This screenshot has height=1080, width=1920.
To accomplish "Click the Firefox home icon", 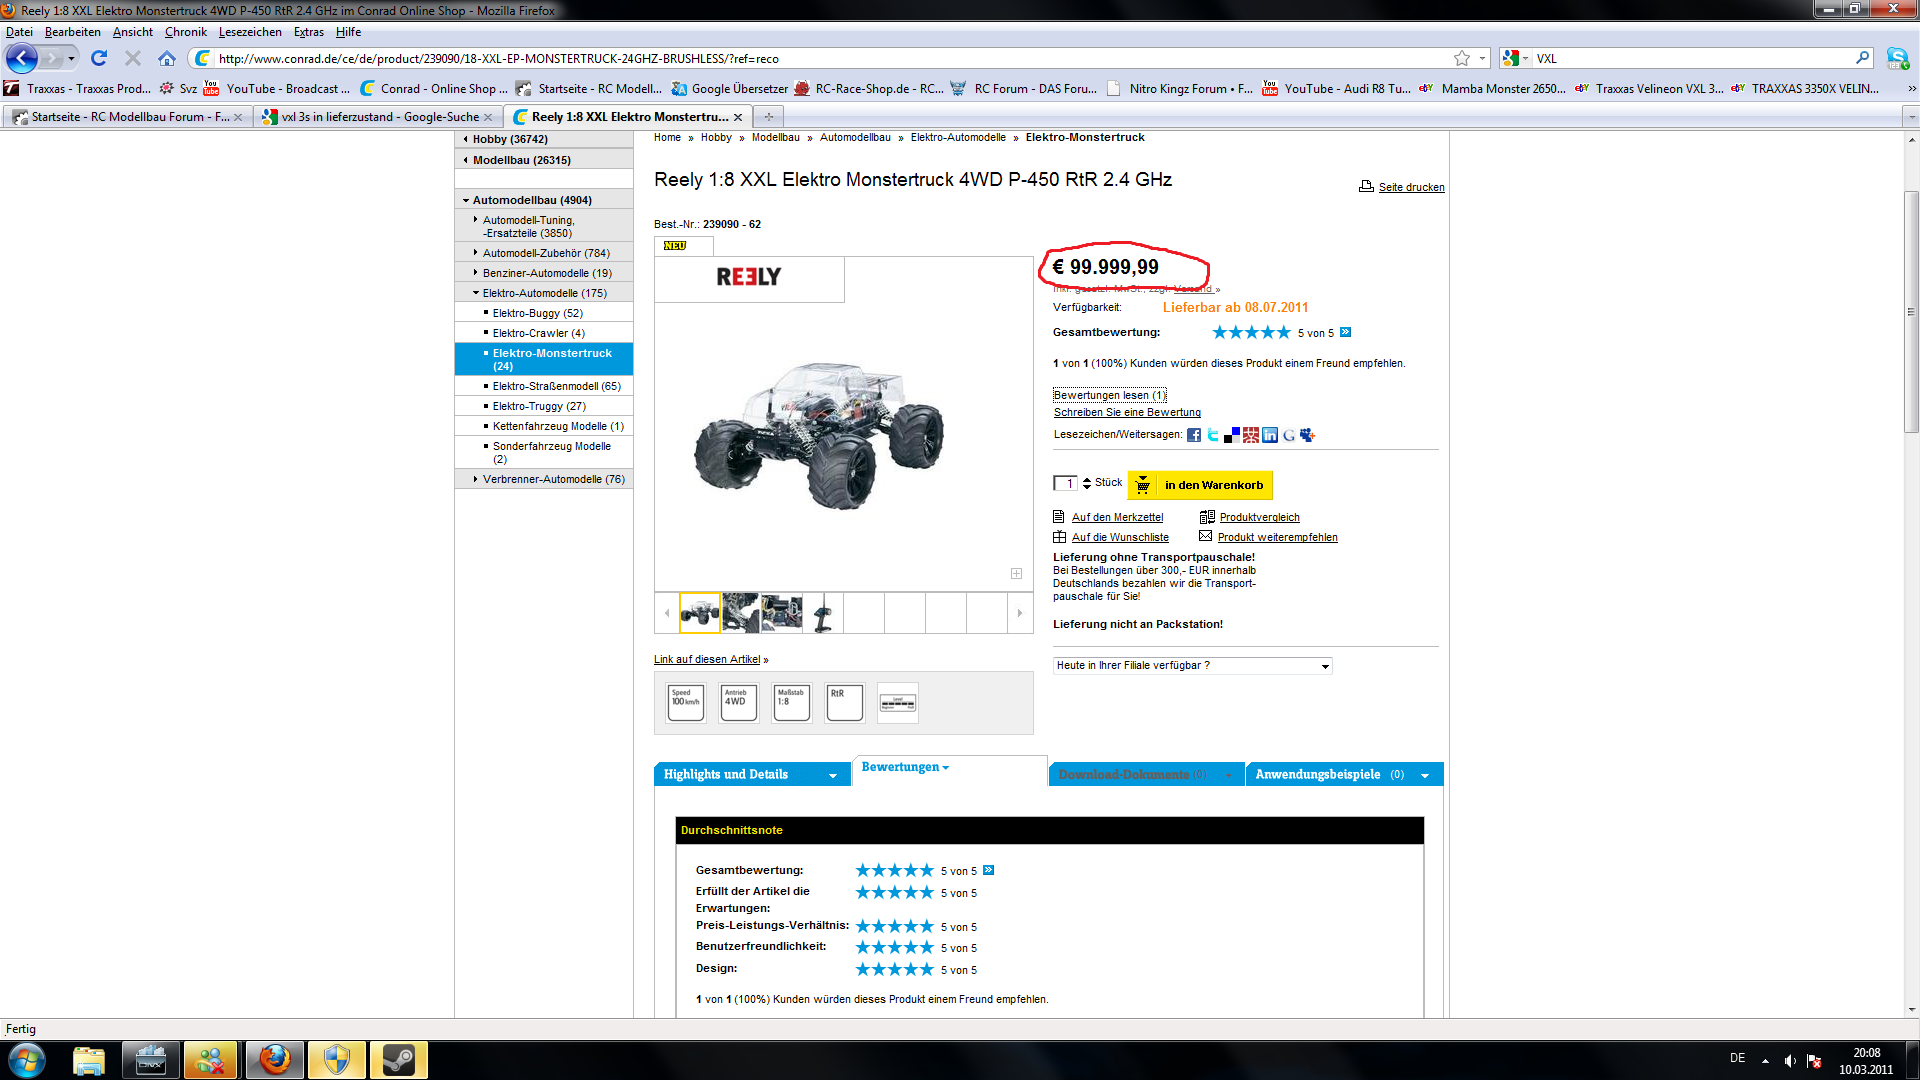I will point(167,58).
